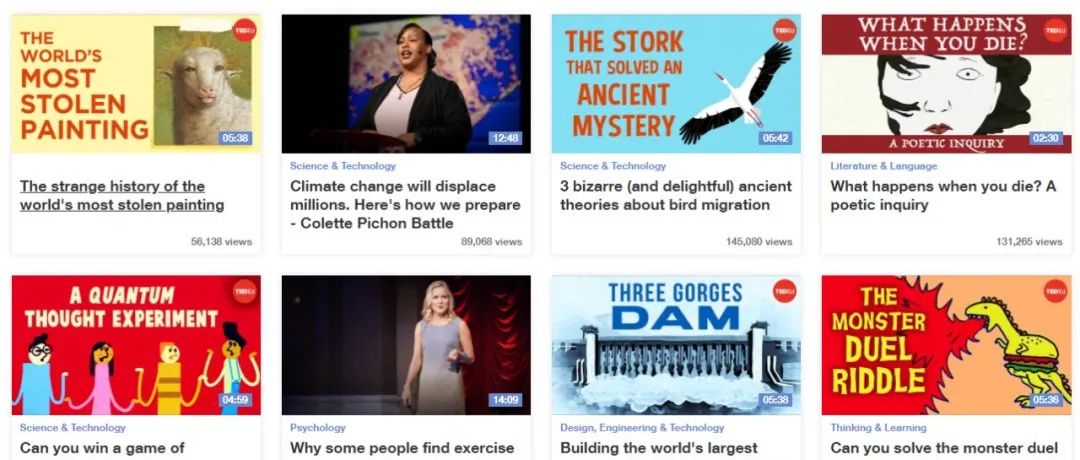Click TED-Ed badge on Three Gorges Dam thumbnail
Viewport: 1080px width, 460px height.
click(785, 291)
